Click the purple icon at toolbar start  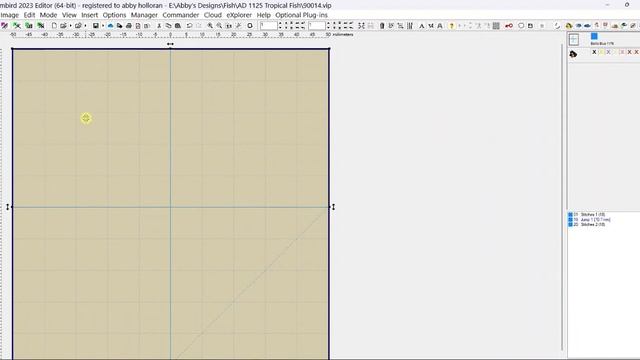[x=4, y=26]
